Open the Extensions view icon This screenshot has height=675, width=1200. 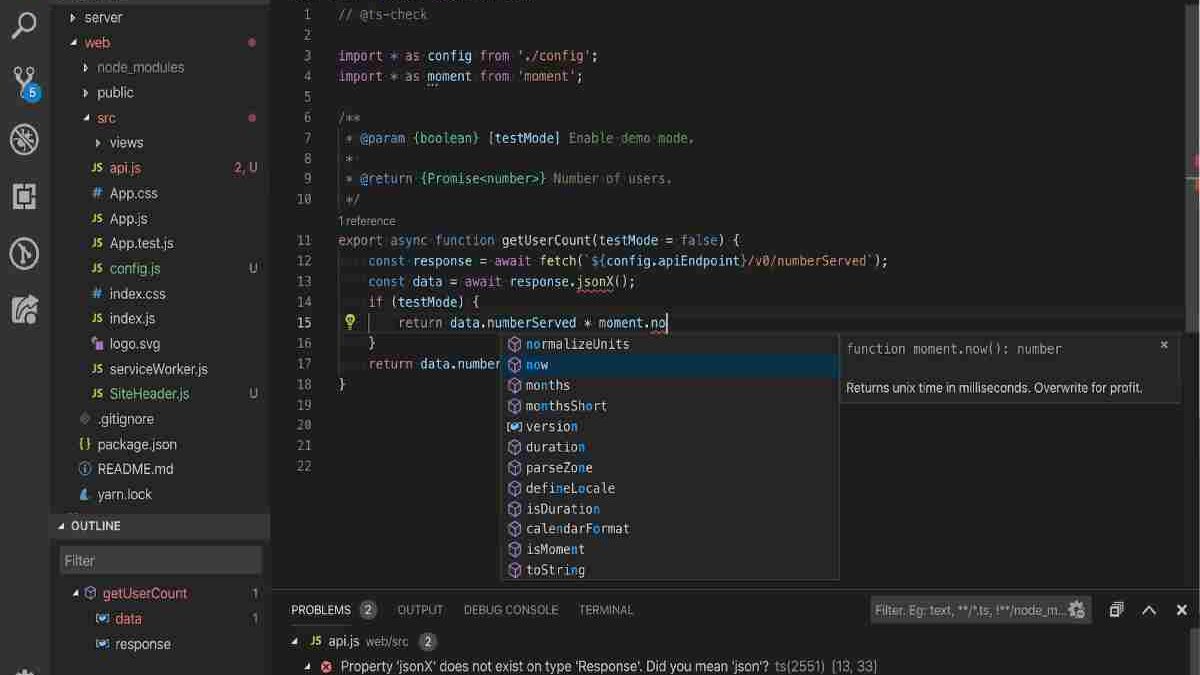24,197
